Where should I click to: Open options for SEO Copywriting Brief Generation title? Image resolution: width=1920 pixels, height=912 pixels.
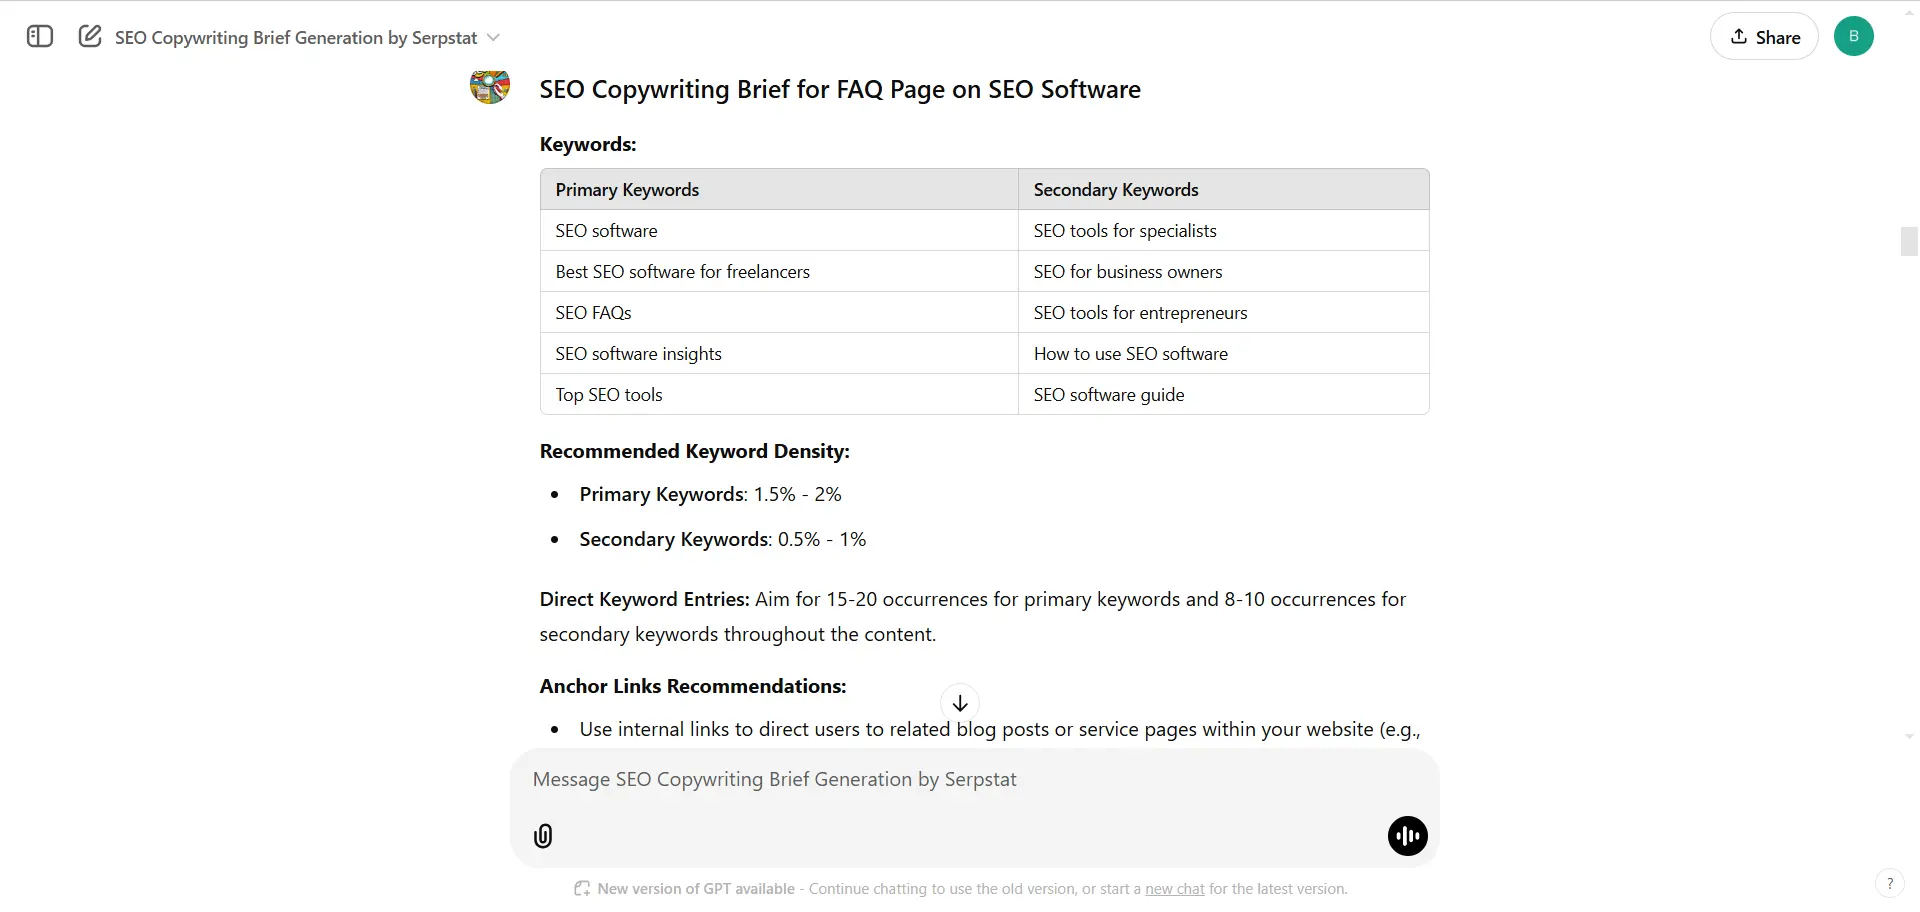(295, 37)
